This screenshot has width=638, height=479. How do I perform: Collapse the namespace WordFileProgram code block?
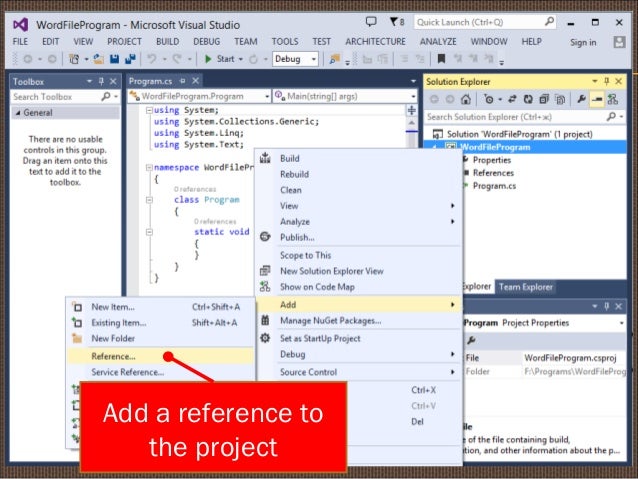[x=148, y=168]
